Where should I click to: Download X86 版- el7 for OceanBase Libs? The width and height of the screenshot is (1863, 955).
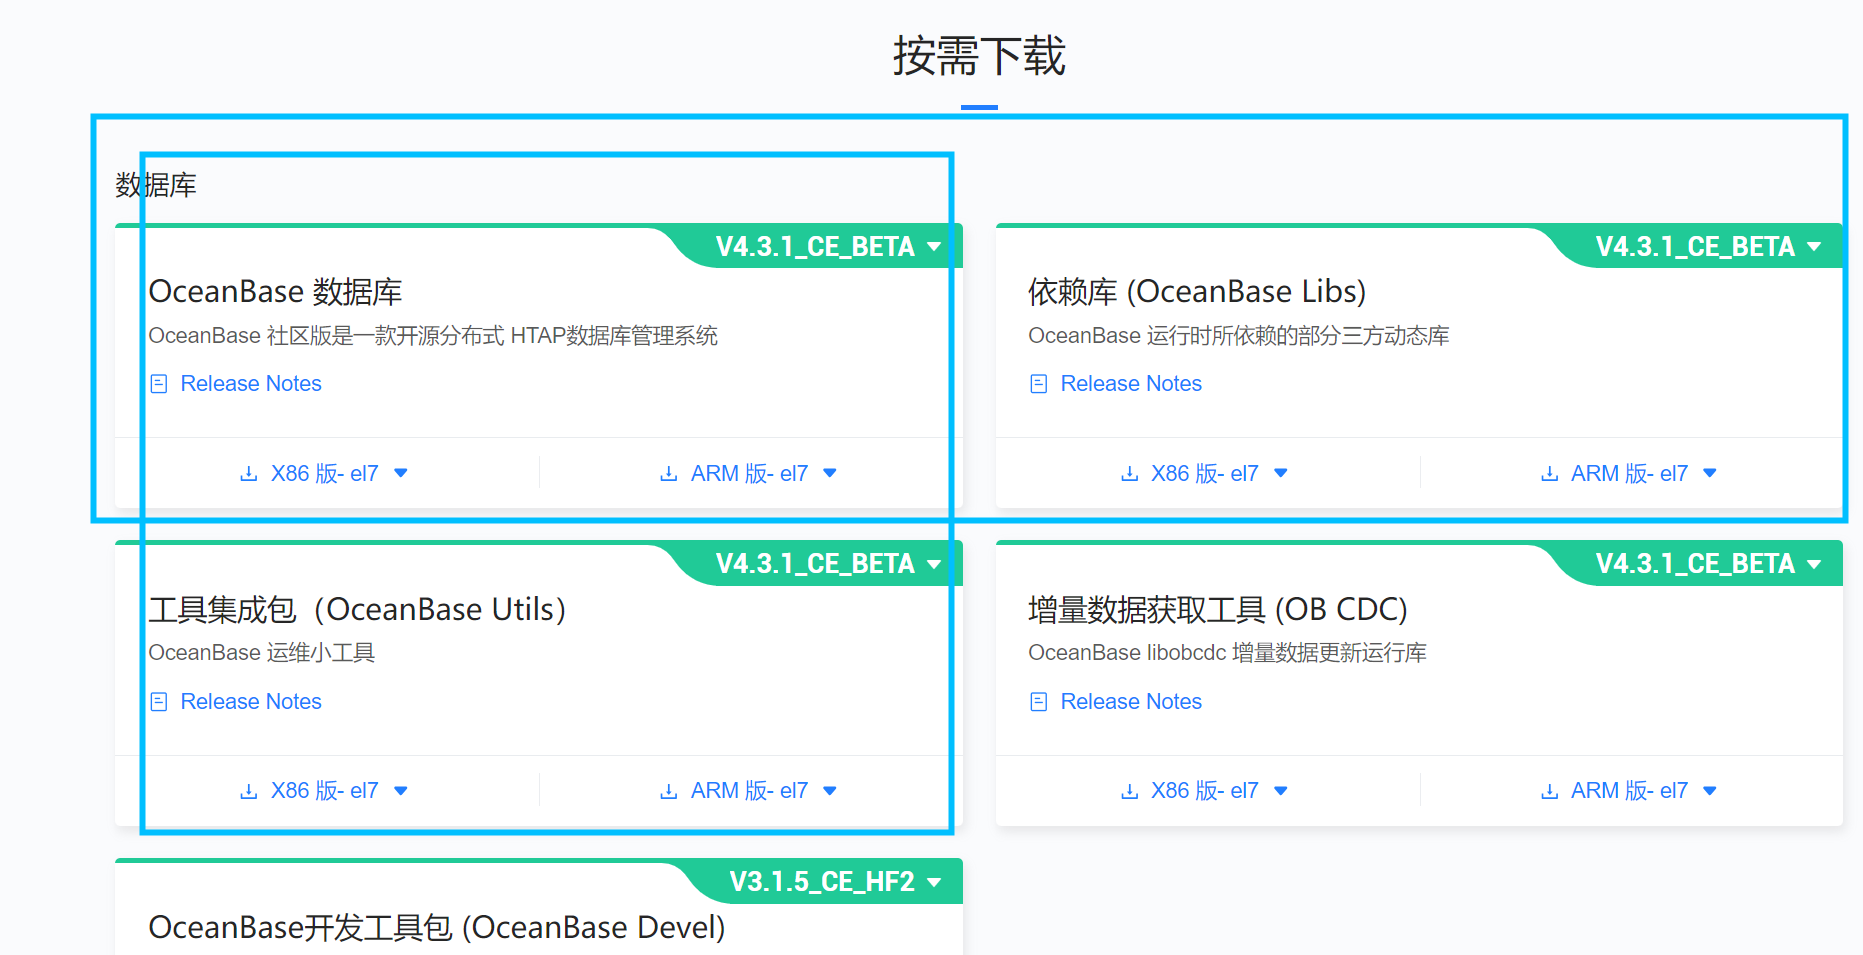(1204, 474)
